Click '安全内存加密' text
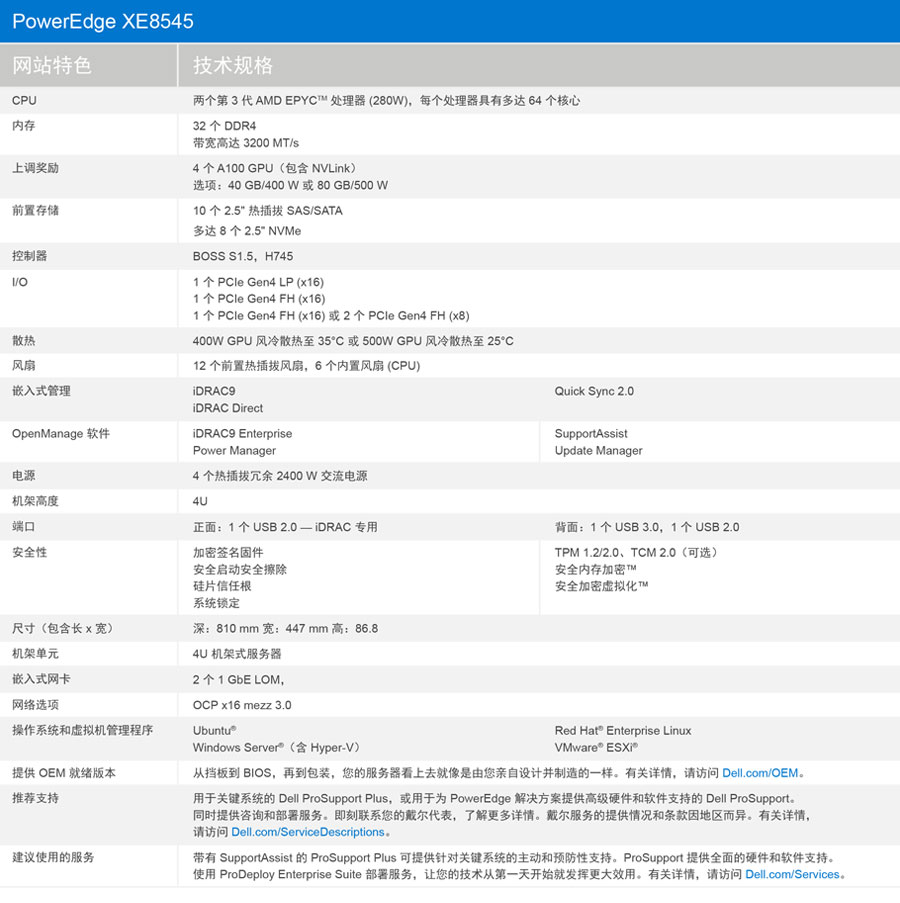The width and height of the screenshot is (900, 903). pyautogui.click(x=595, y=570)
